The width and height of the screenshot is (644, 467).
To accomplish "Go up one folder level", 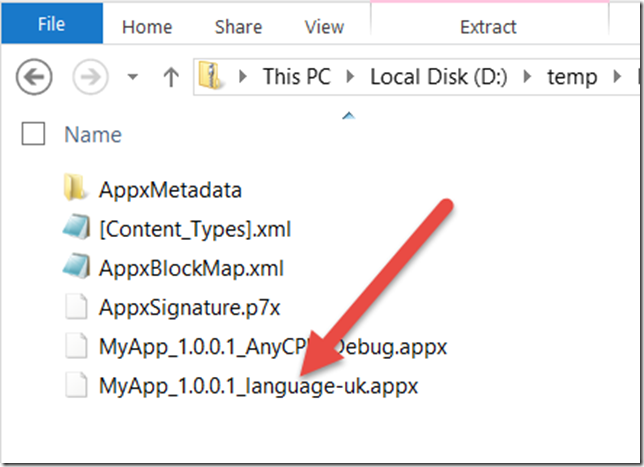I will point(171,77).
